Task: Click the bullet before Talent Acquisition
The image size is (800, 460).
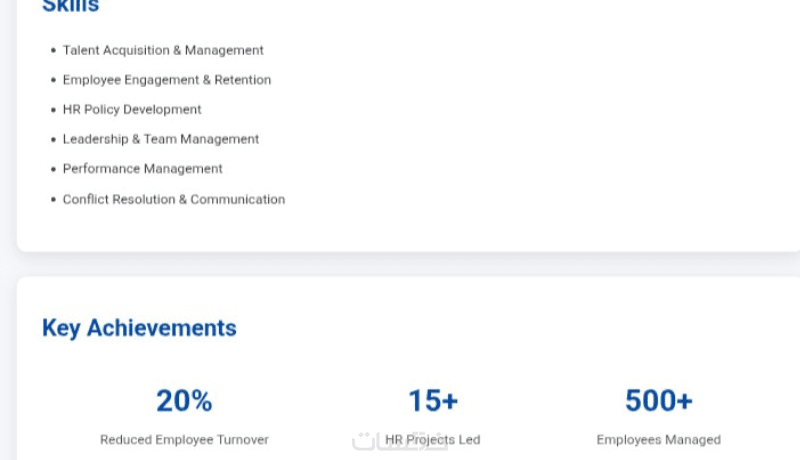Action: pyautogui.click(x=53, y=50)
